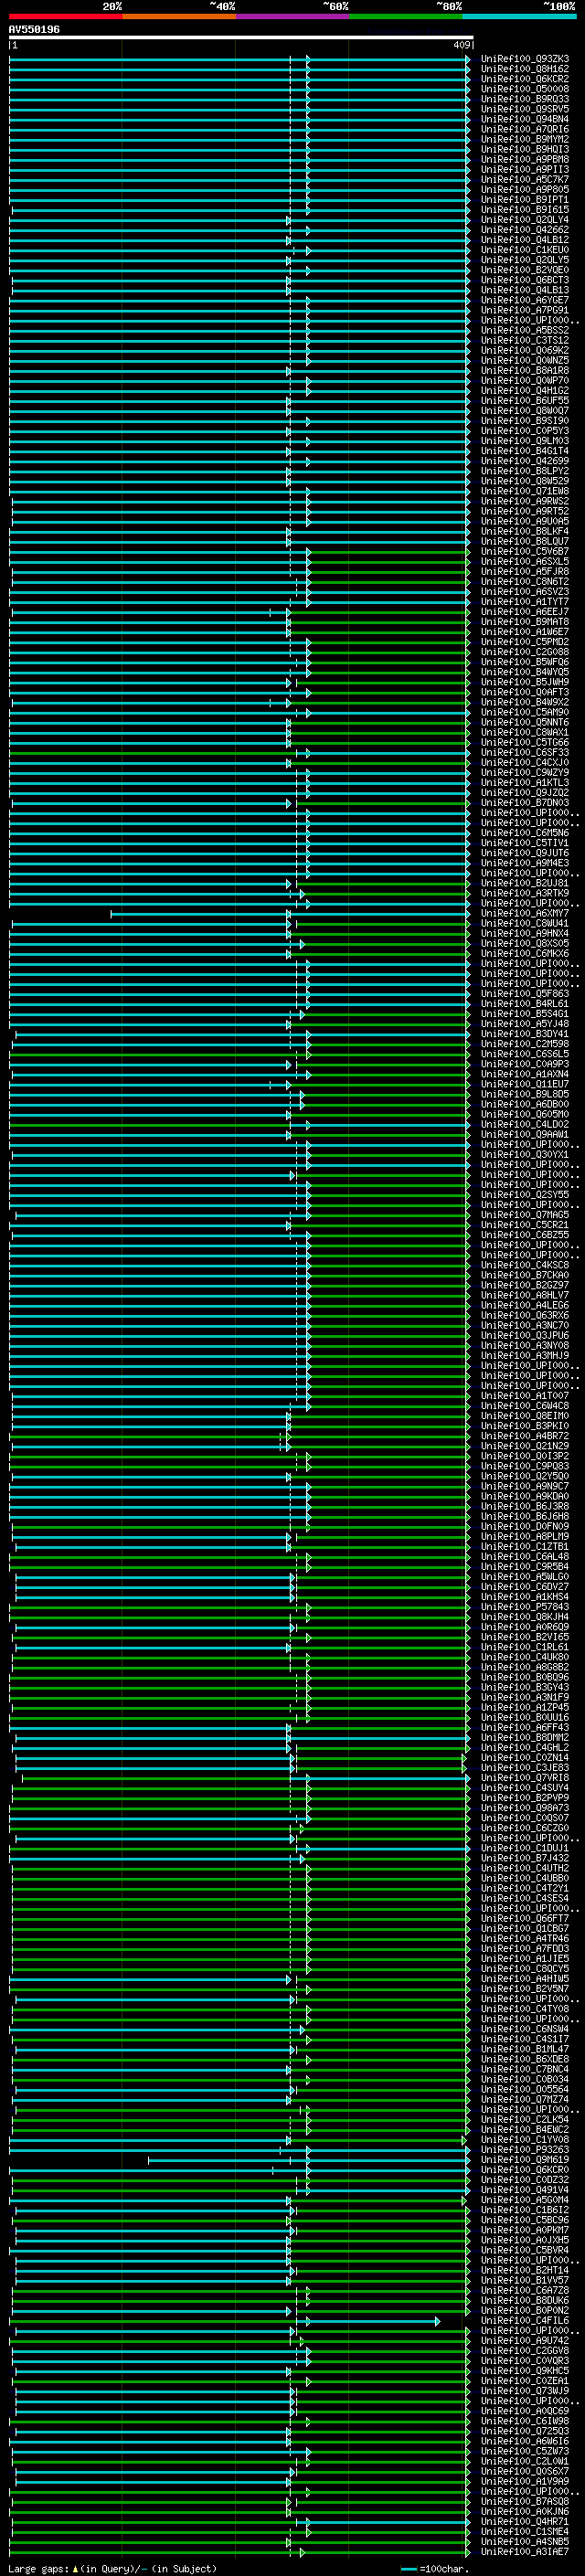Click the UniRef100_C3TS12 entry
Viewport: 585px width, 2576px height.
pyautogui.click(x=525, y=340)
